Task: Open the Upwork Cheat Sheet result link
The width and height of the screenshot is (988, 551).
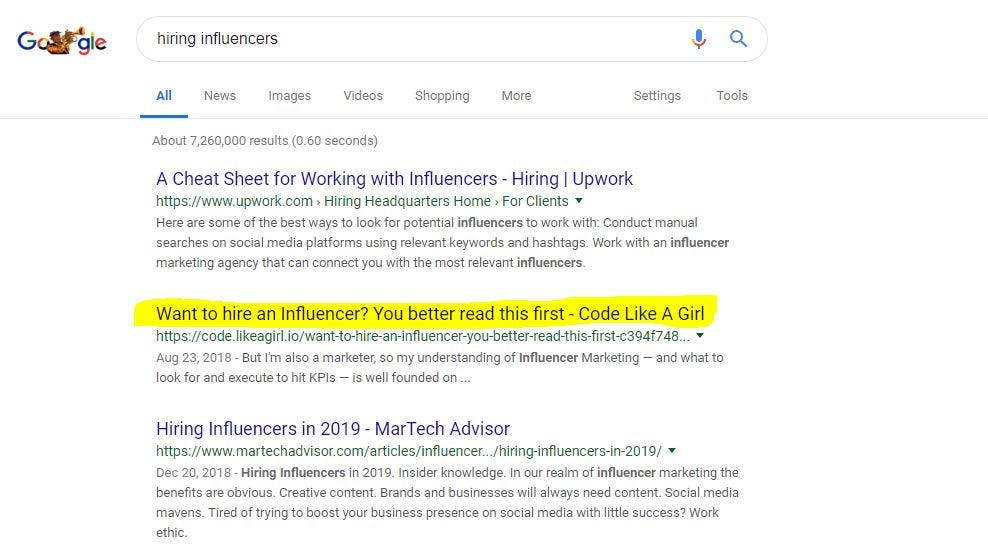Action: pos(394,179)
